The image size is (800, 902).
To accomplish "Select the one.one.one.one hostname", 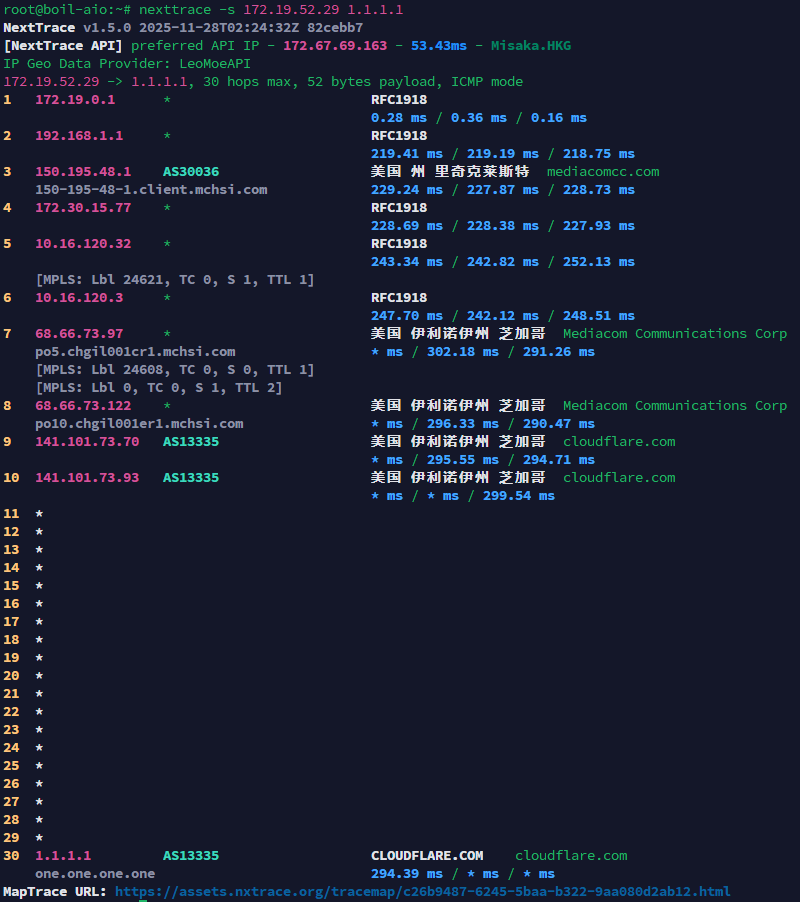I will (95, 874).
